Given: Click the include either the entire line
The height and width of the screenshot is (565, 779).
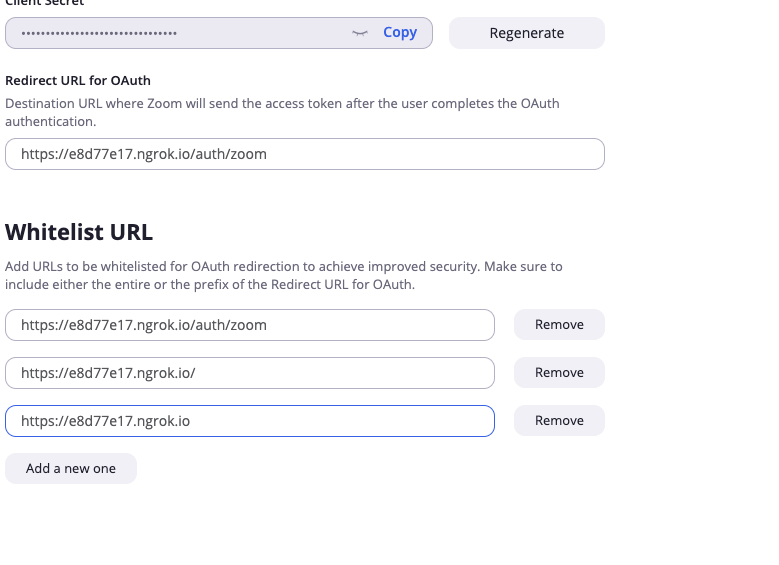Looking at the screenshot, I should [210, 285].
